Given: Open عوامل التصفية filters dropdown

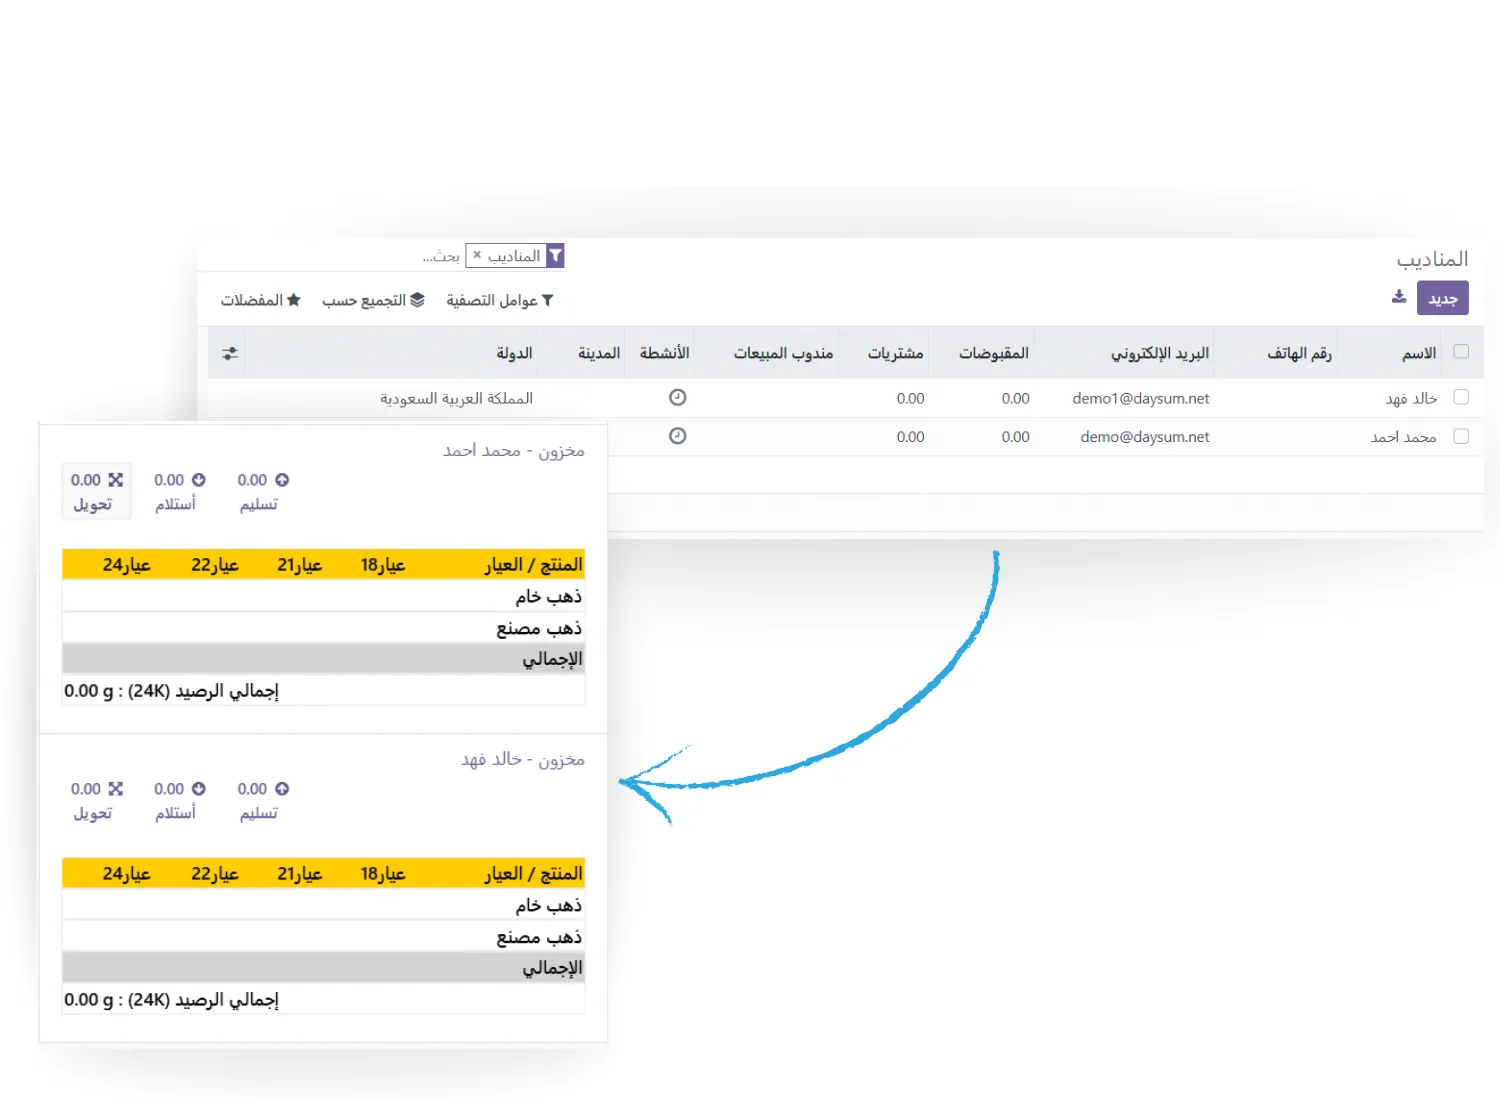Looking at the screenshot, I should tap(499, 300).
